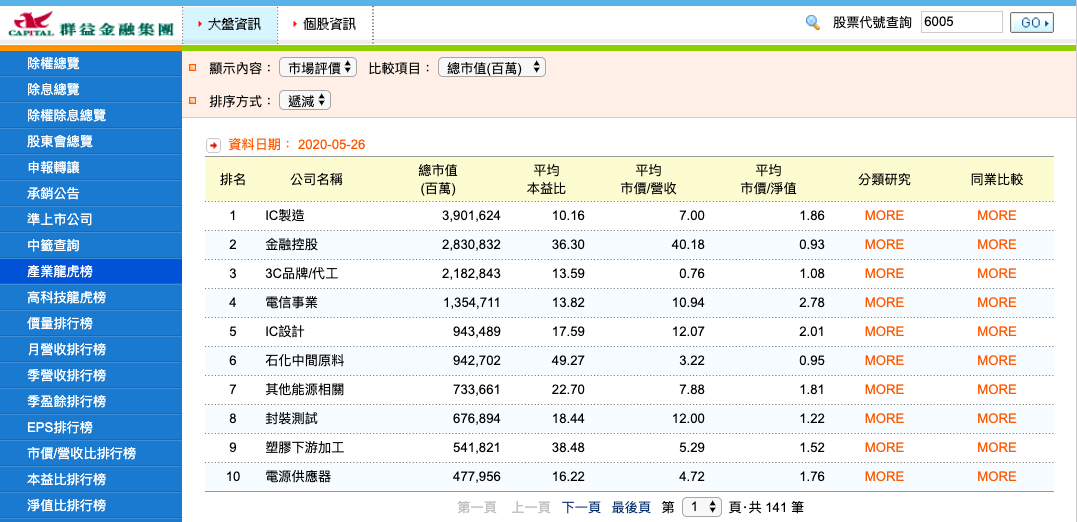Screen dimensions: 1077x522
Task: Open 同業比較 MORE for 電源供應器
Action: tap(997, 476)
